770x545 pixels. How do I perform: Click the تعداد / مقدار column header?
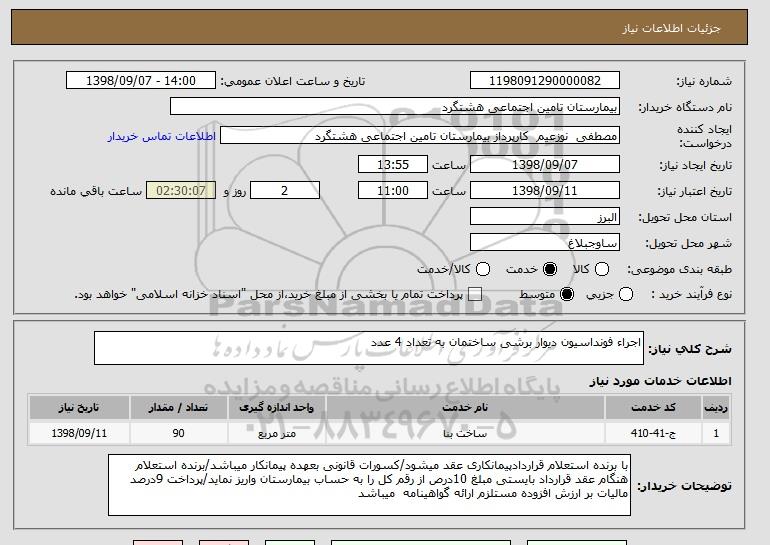pos(178,408)
